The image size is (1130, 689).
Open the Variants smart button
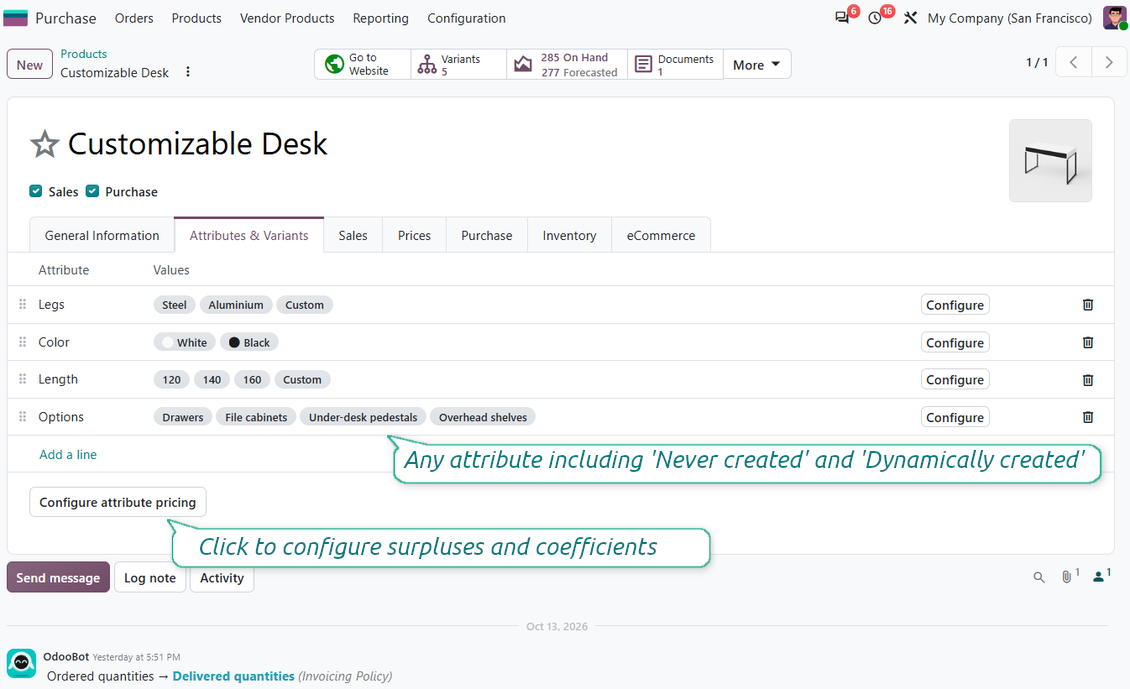point(458,64)
